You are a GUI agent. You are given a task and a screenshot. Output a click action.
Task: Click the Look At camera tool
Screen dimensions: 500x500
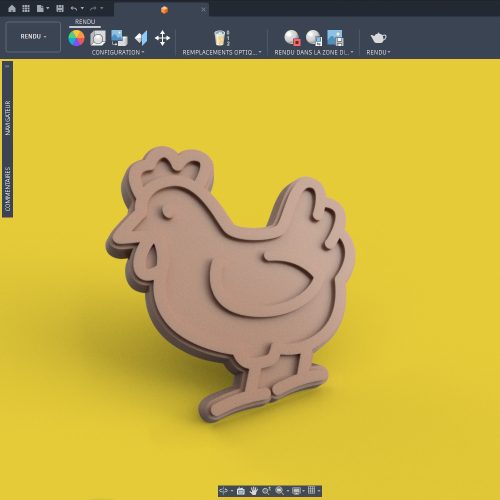241,491
